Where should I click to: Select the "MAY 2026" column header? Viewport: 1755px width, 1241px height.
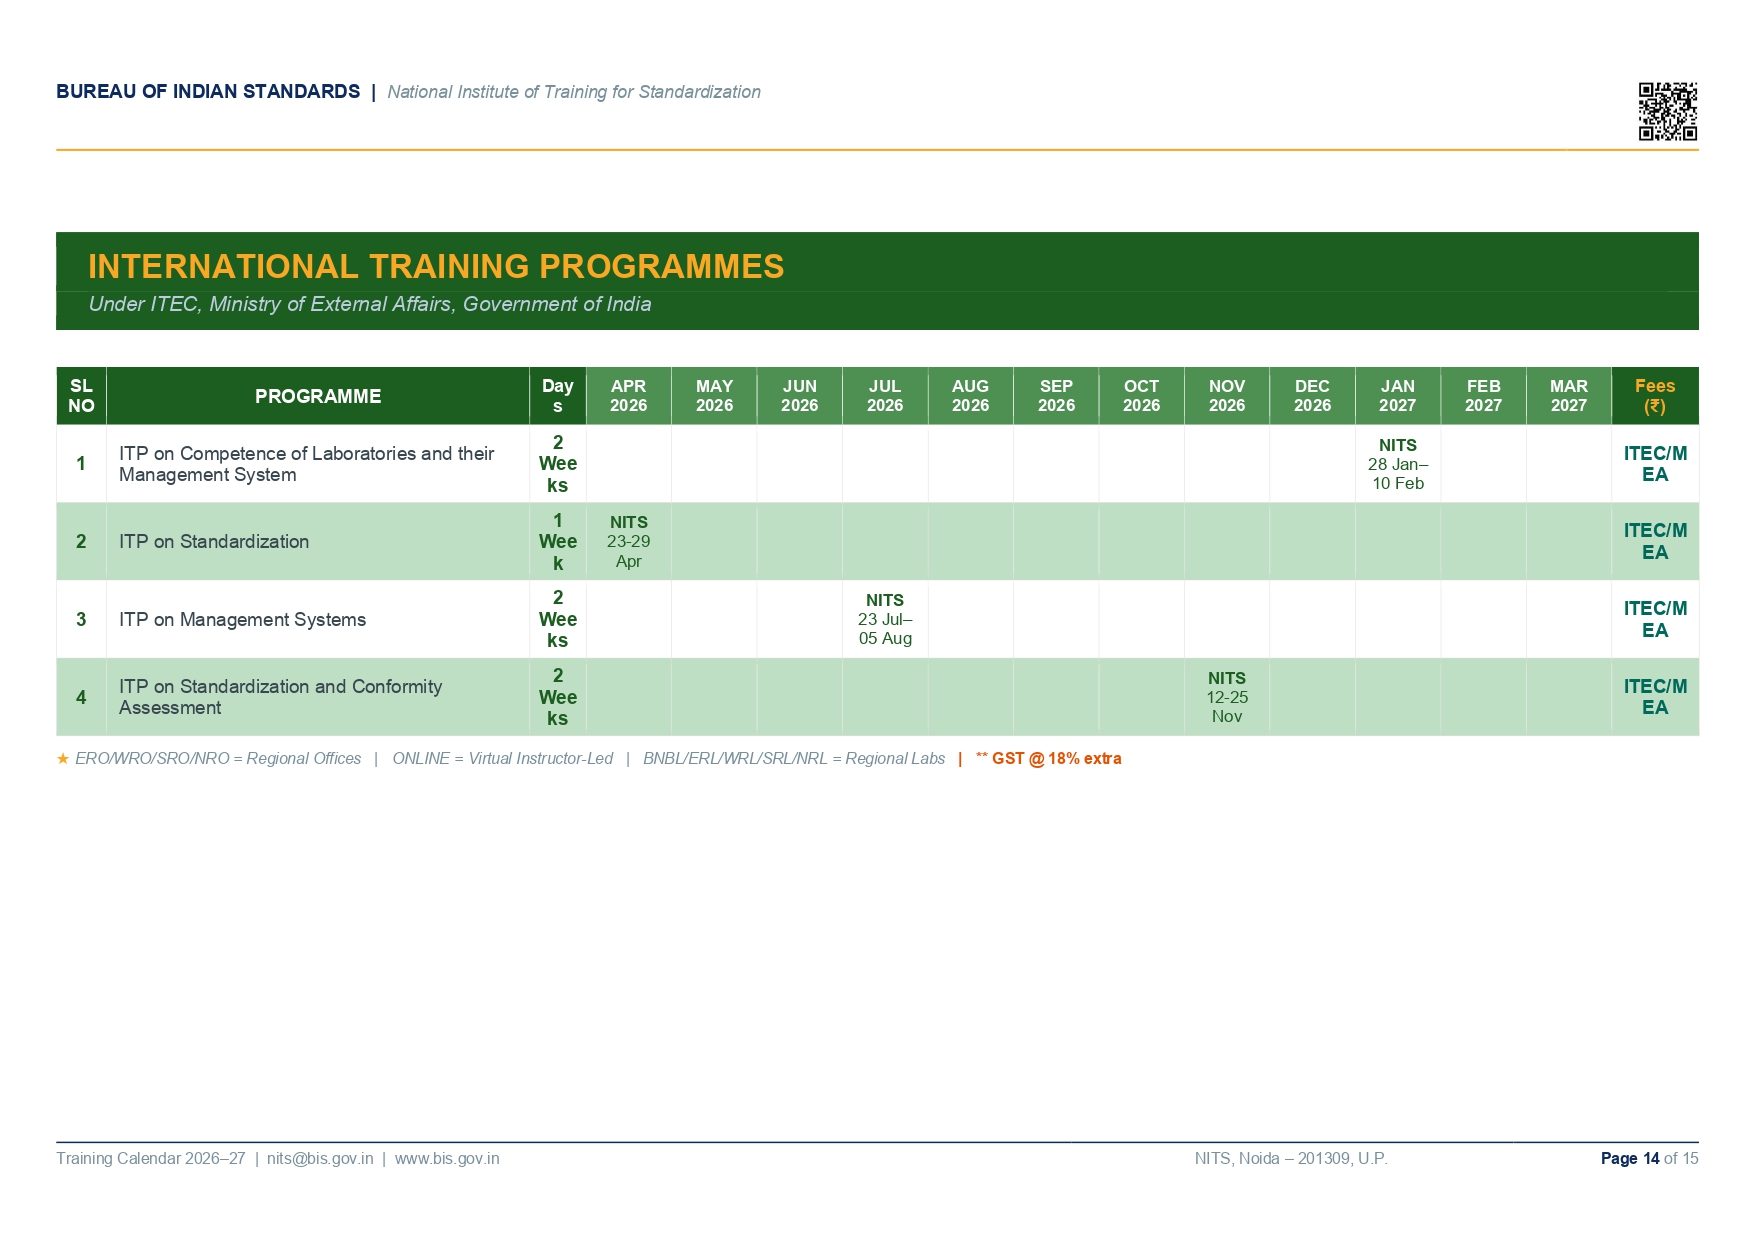714,396
